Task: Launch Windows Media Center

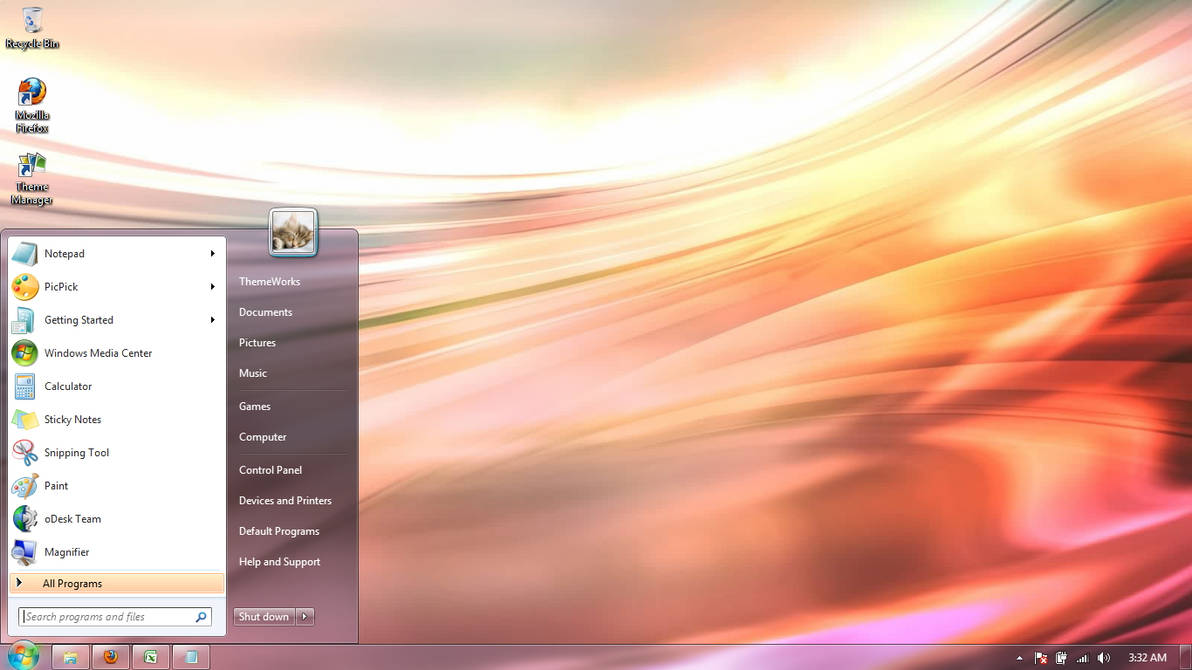Action: click(97, 353)
